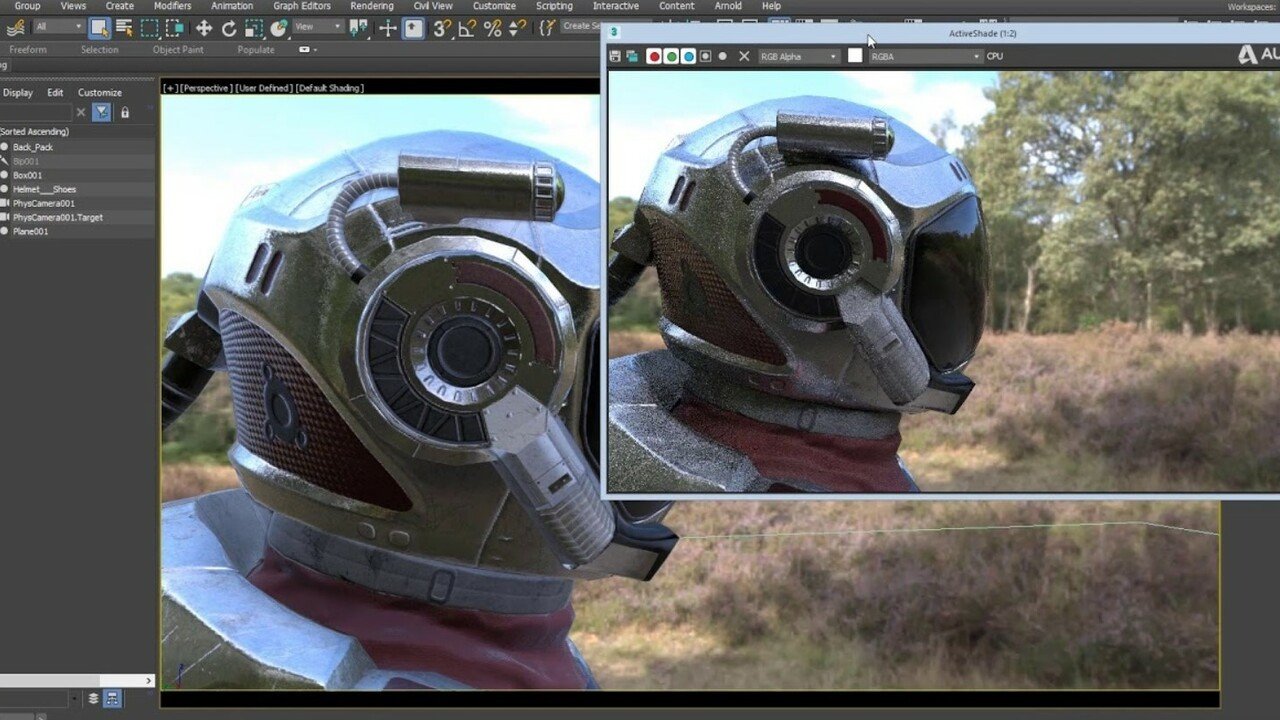
Task: Toggle the red channel display
Action: (654, 56)
